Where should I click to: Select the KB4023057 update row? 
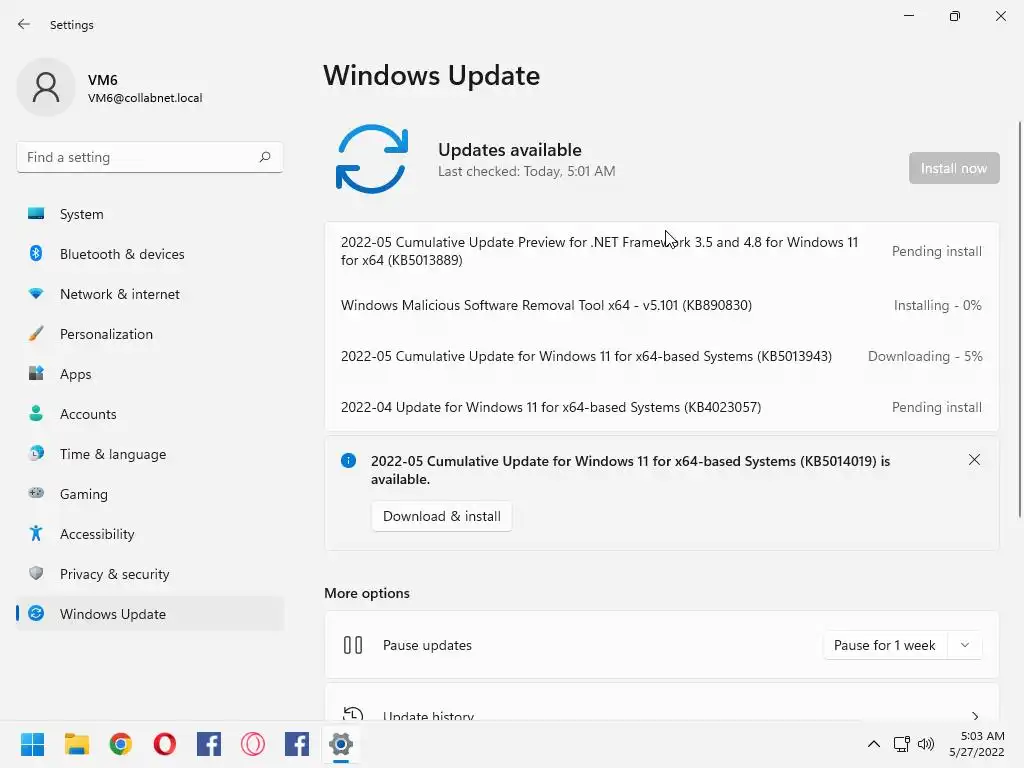point(662,407)
